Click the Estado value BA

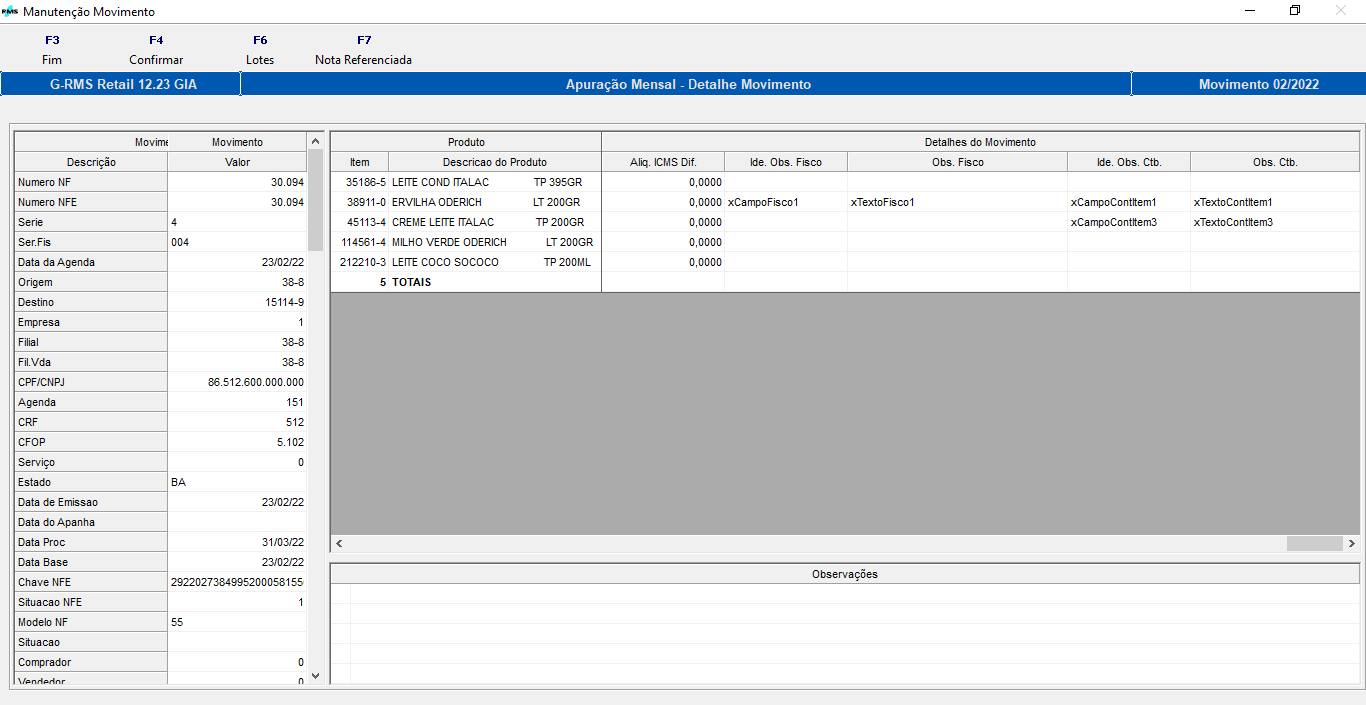point(237,482)
